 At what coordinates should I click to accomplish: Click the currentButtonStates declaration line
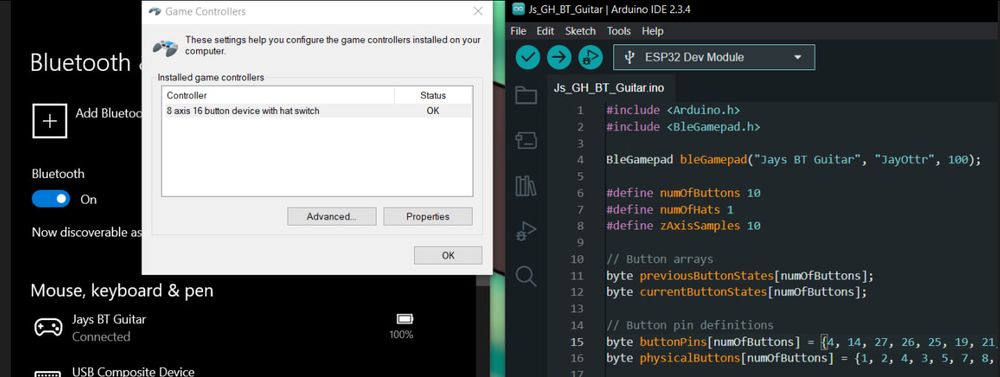pyautogui.click(x=737, y=292)
